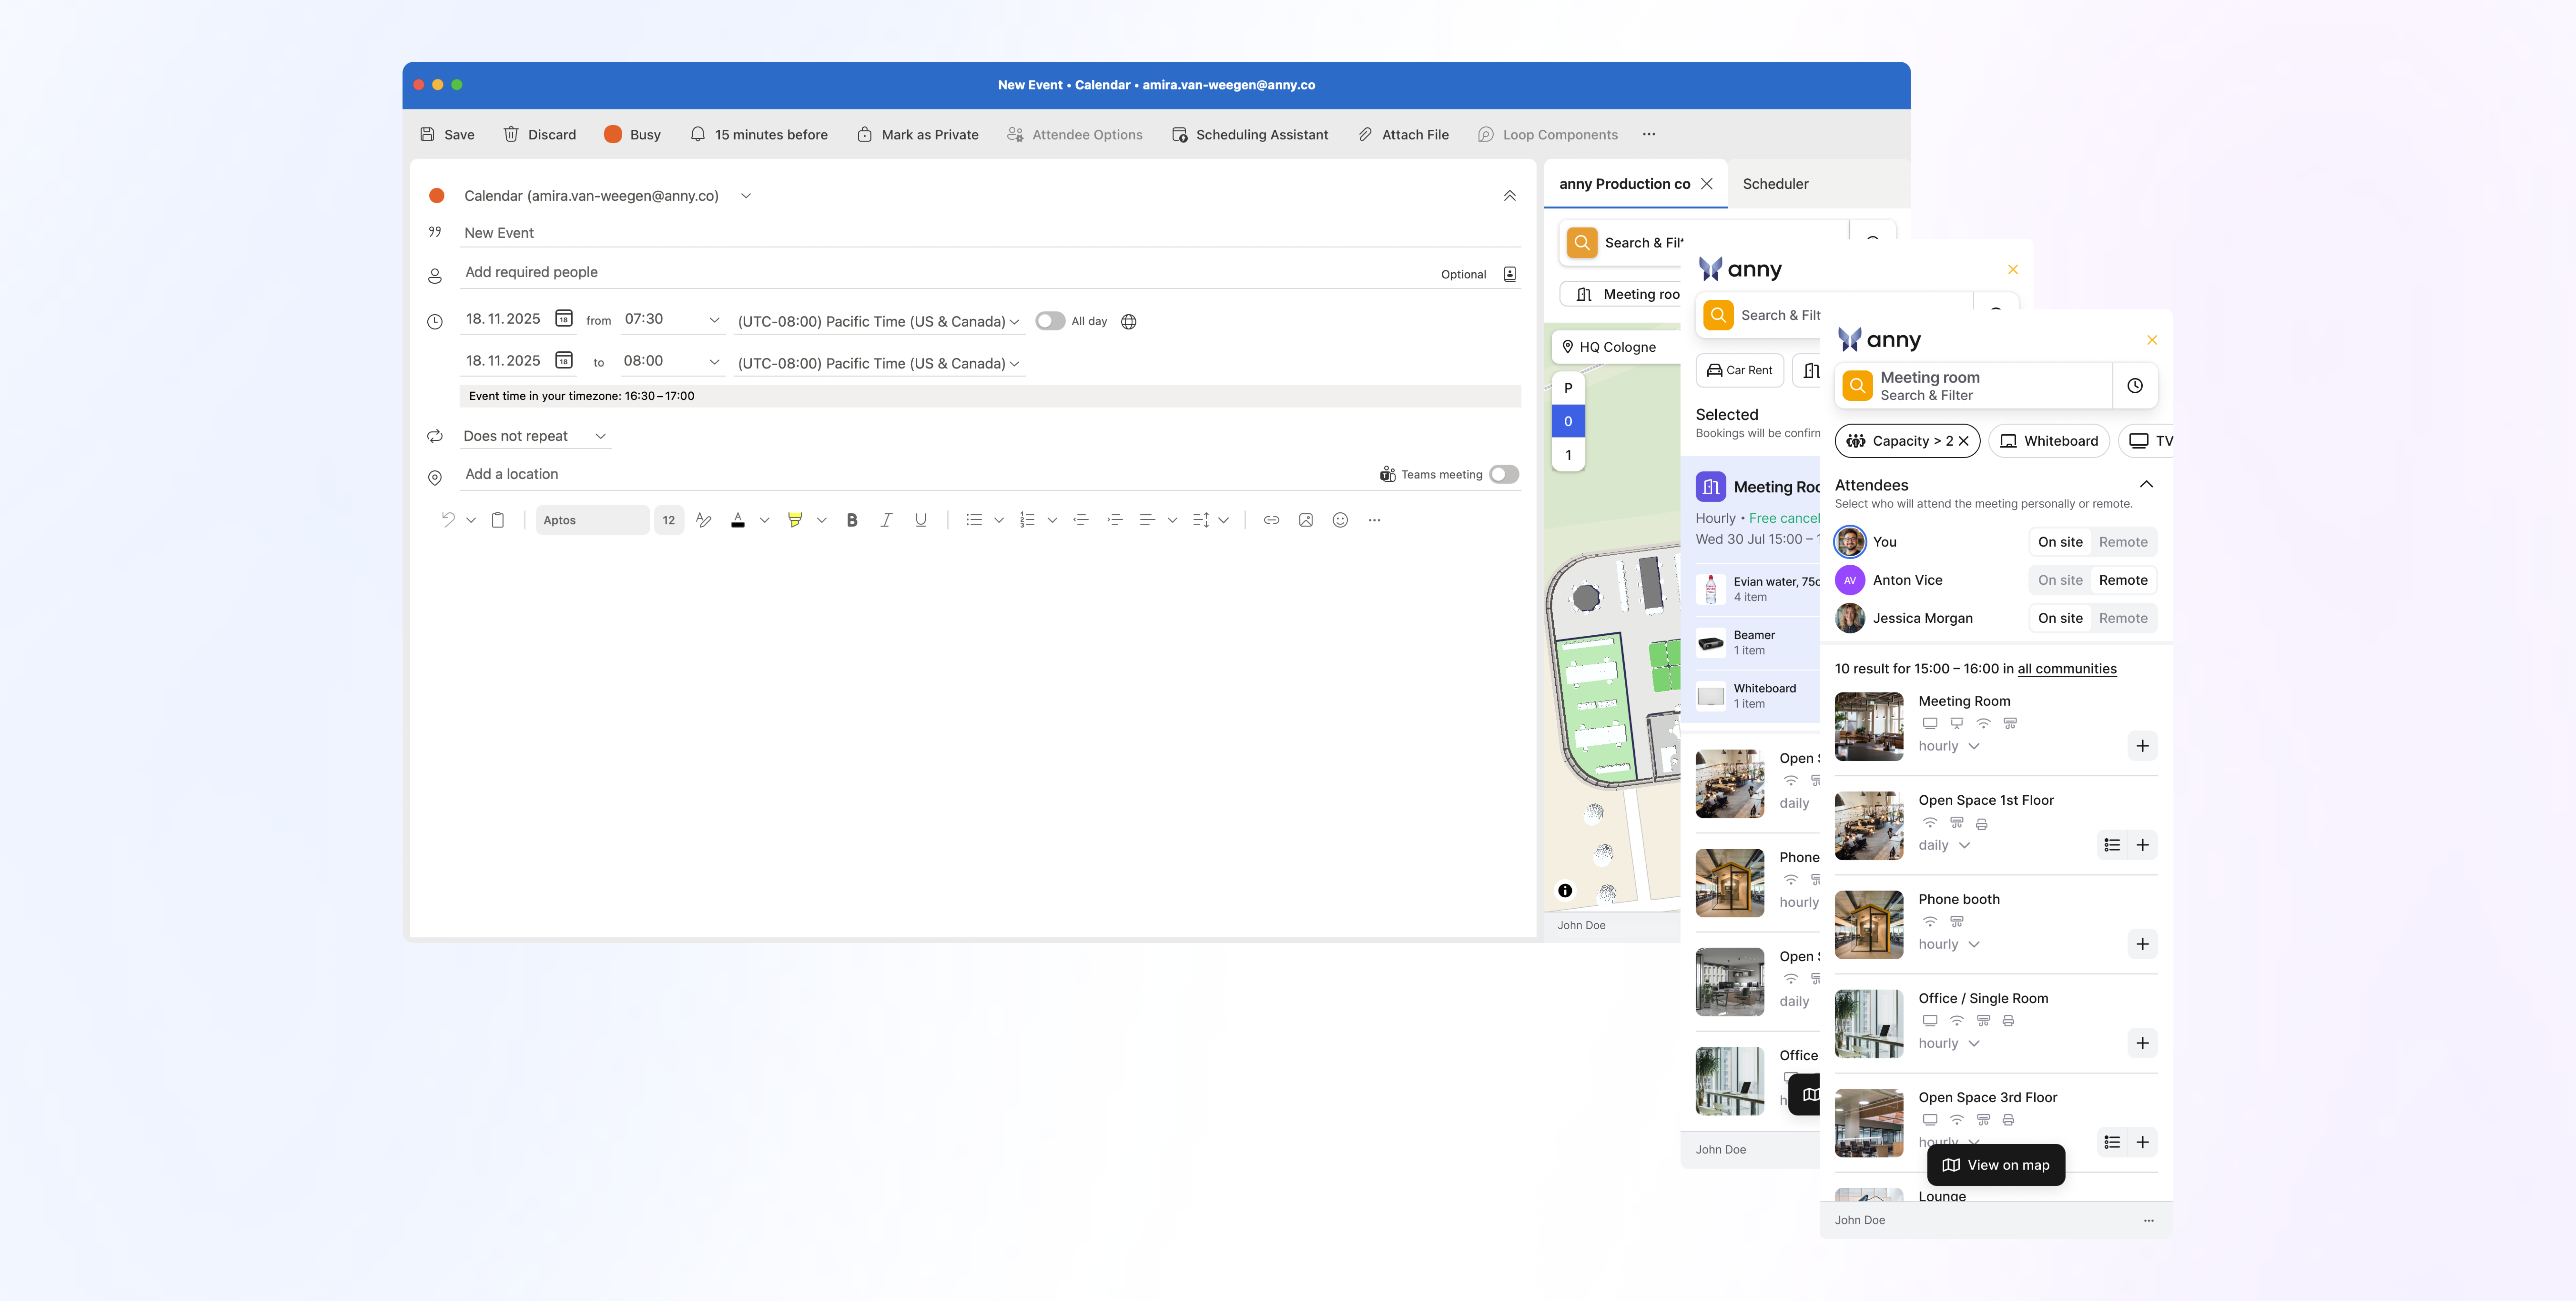The width and height of the screenshot is (2576, 1301).
Task: Insert a hyperlink in the event body
Action: (1271, 520)
